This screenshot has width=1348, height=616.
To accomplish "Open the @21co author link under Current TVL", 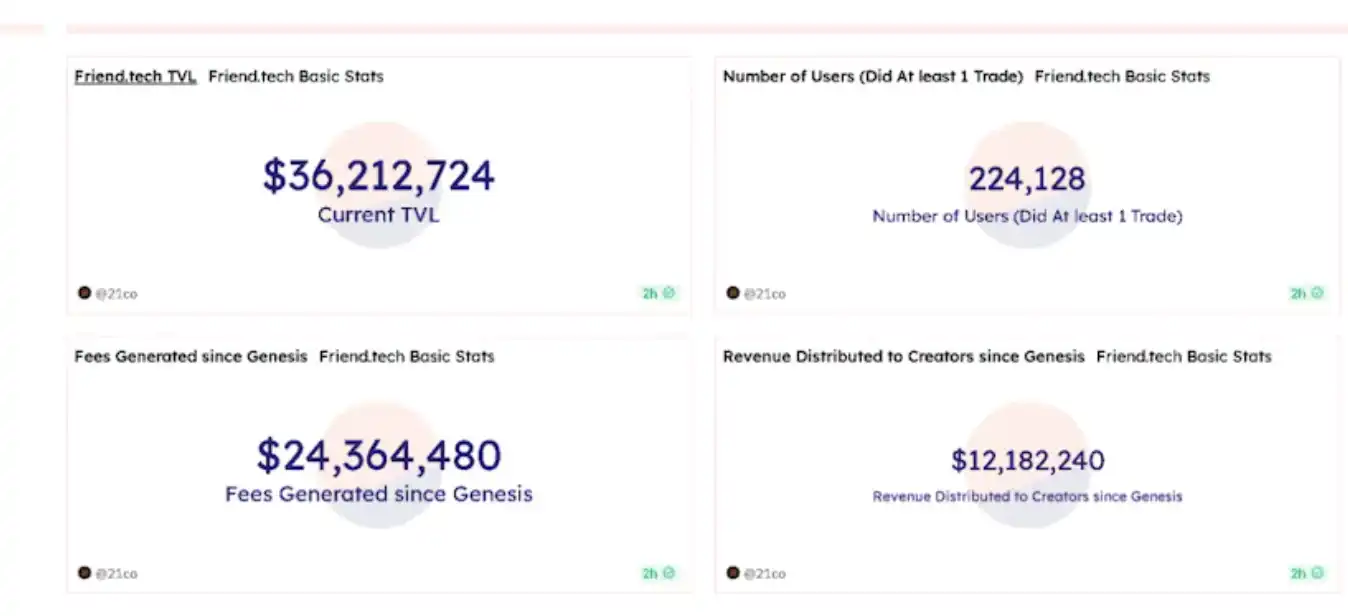I will pos(117,294).
